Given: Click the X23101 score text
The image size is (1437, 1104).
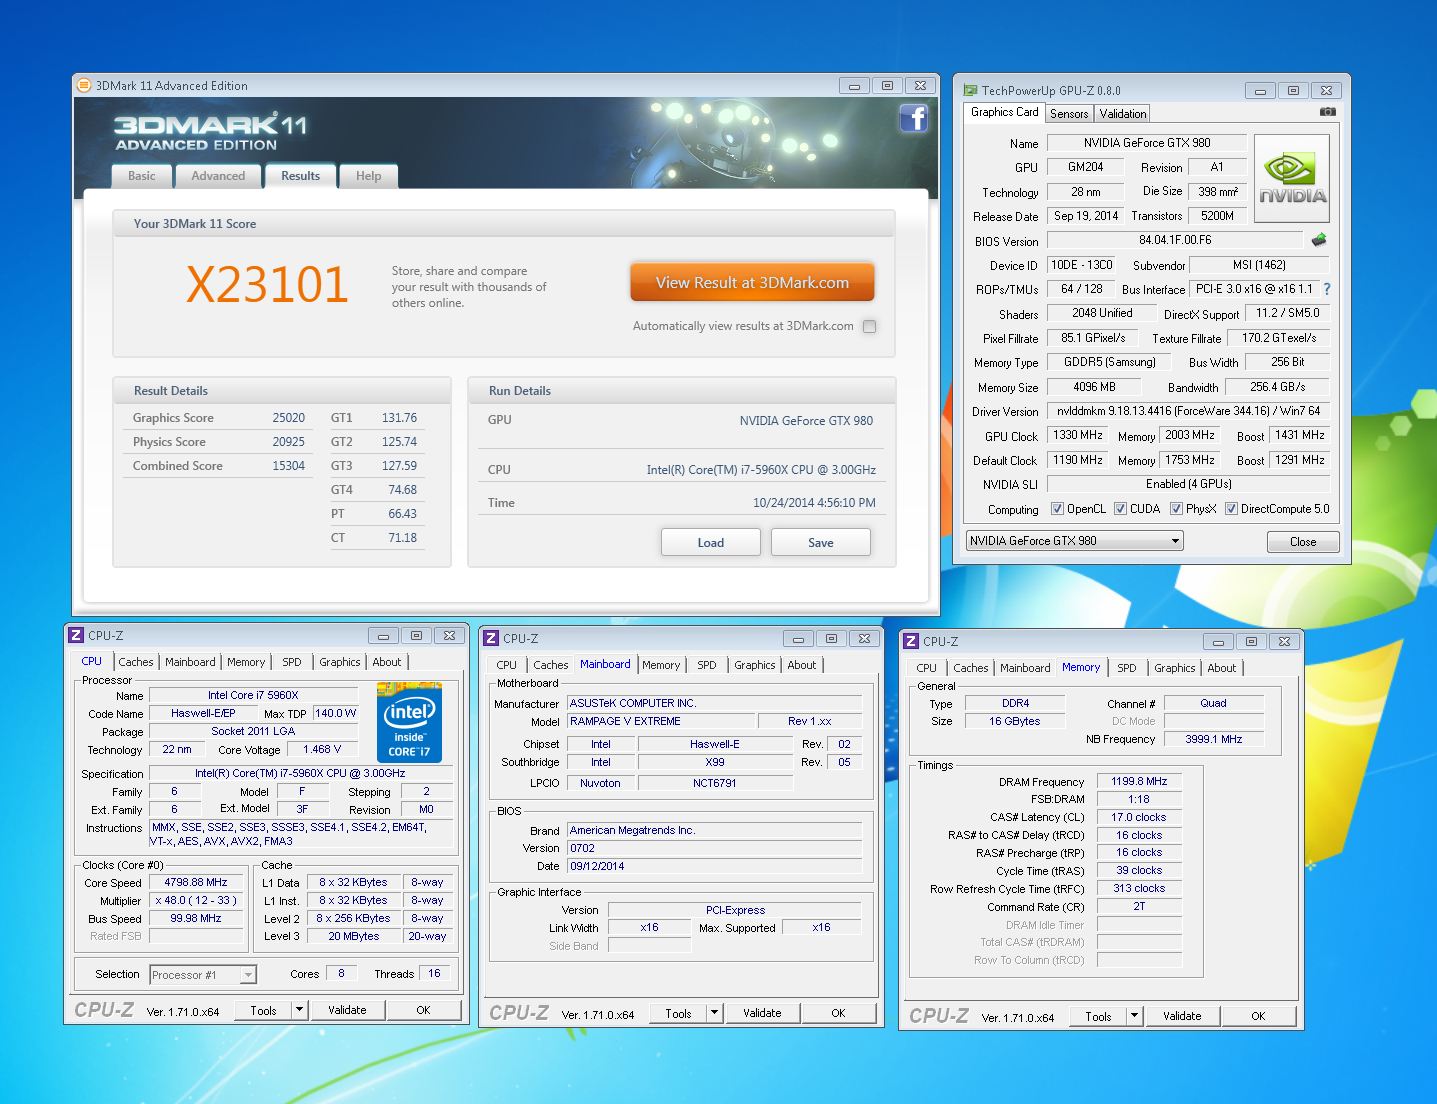Looking at the screenshot, I should pos(267,285).
